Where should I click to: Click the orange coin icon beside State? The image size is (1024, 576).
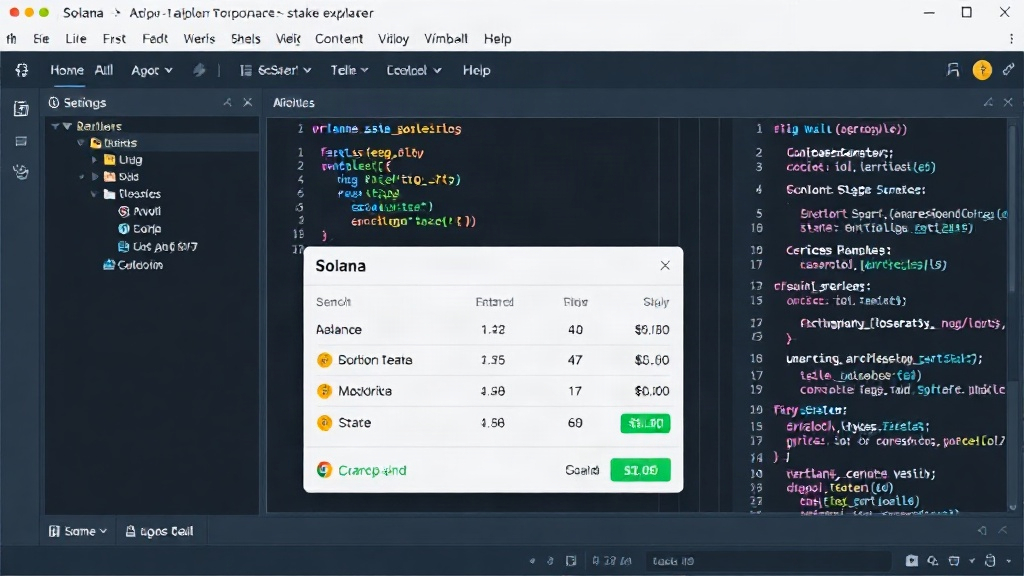click(x=324, y=423)
